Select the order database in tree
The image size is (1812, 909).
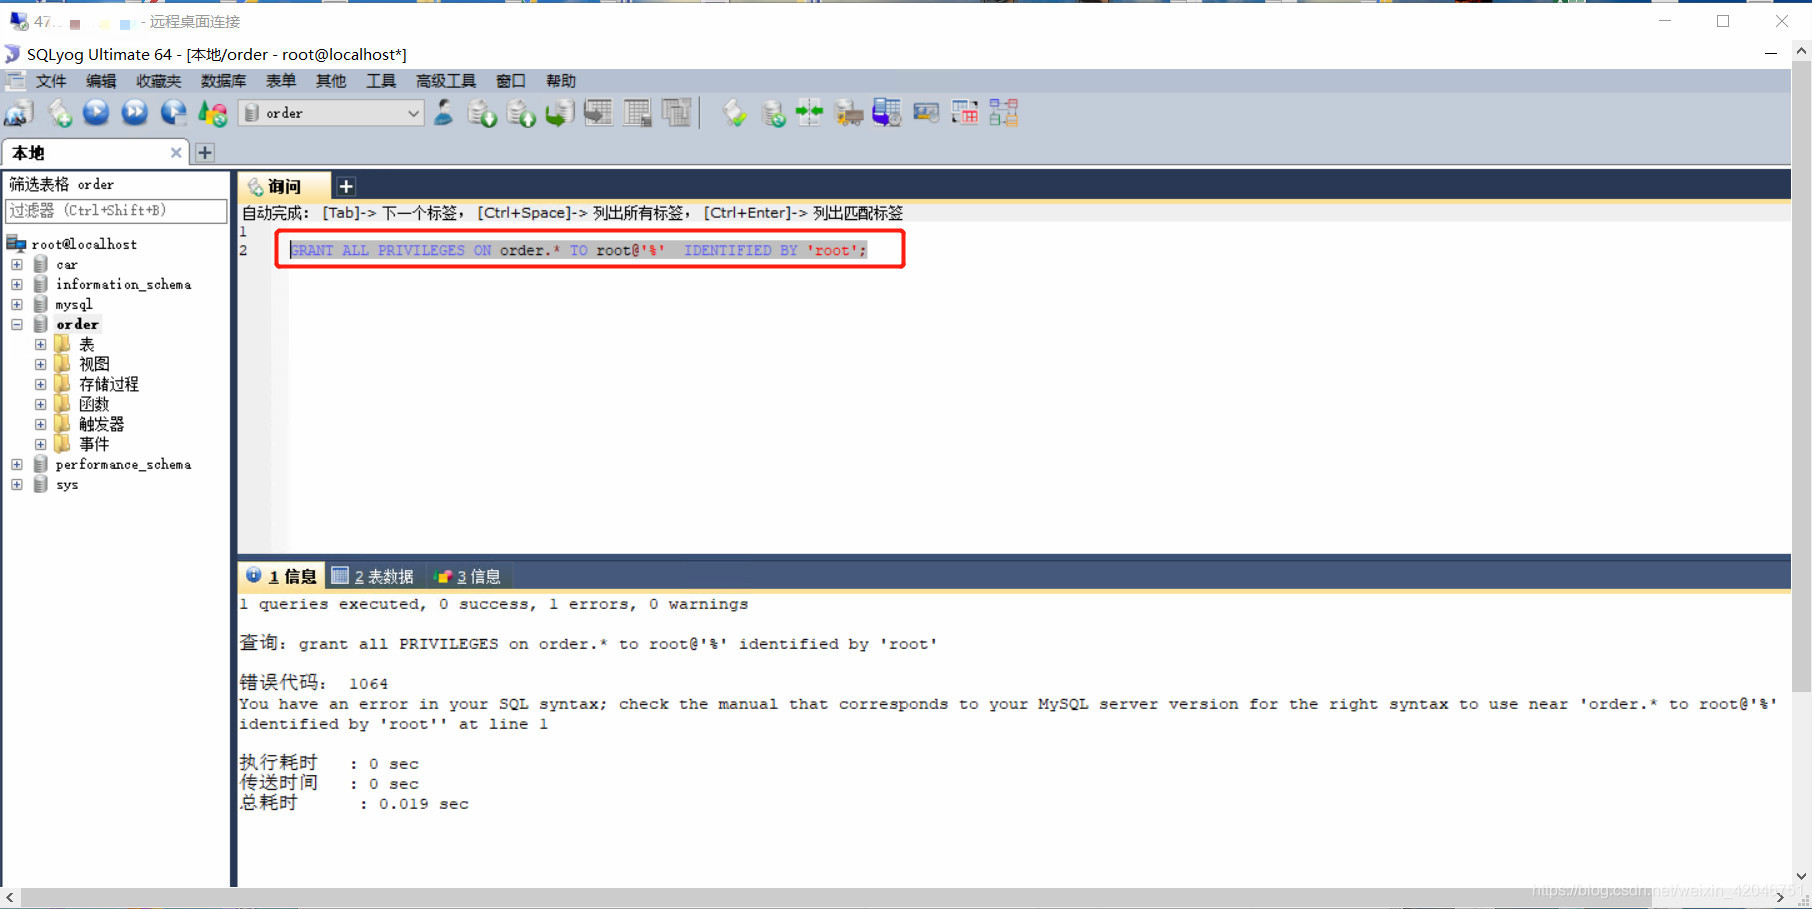click(77, 325)
